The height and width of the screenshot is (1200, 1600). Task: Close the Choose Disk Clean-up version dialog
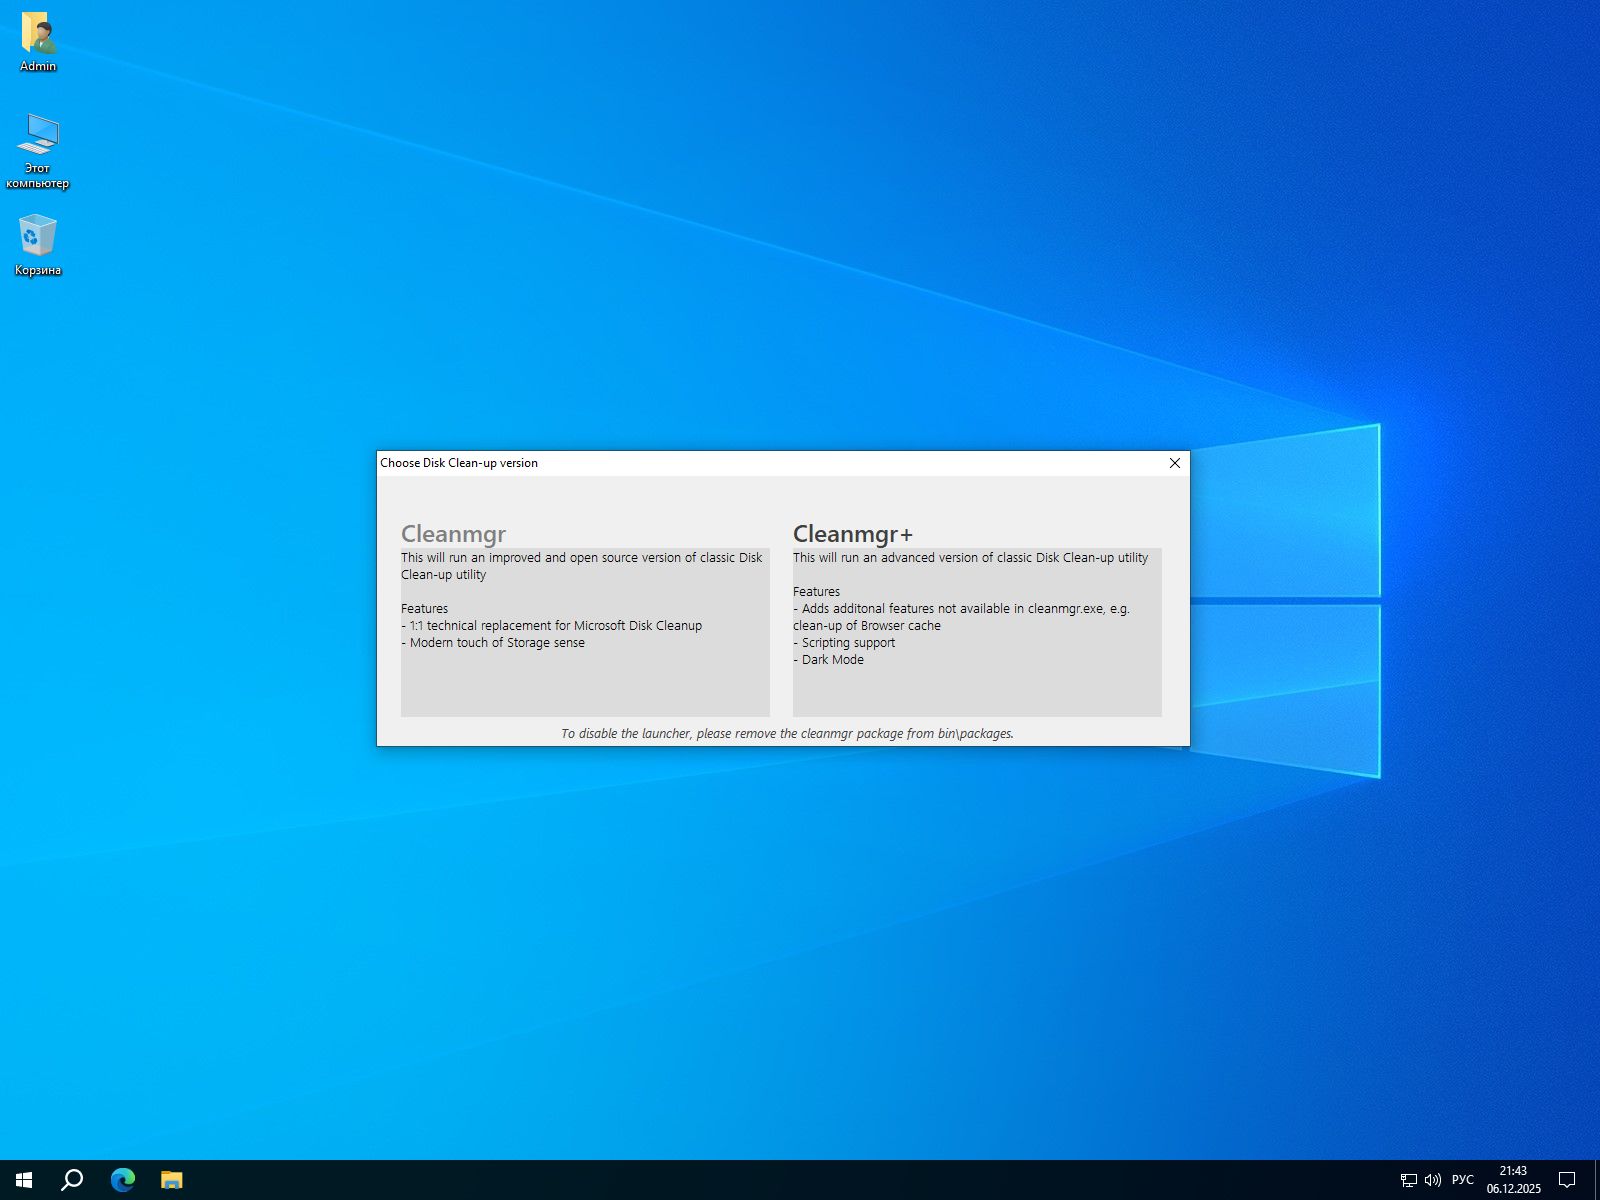pyautogui.click(x=1175, y=463)
